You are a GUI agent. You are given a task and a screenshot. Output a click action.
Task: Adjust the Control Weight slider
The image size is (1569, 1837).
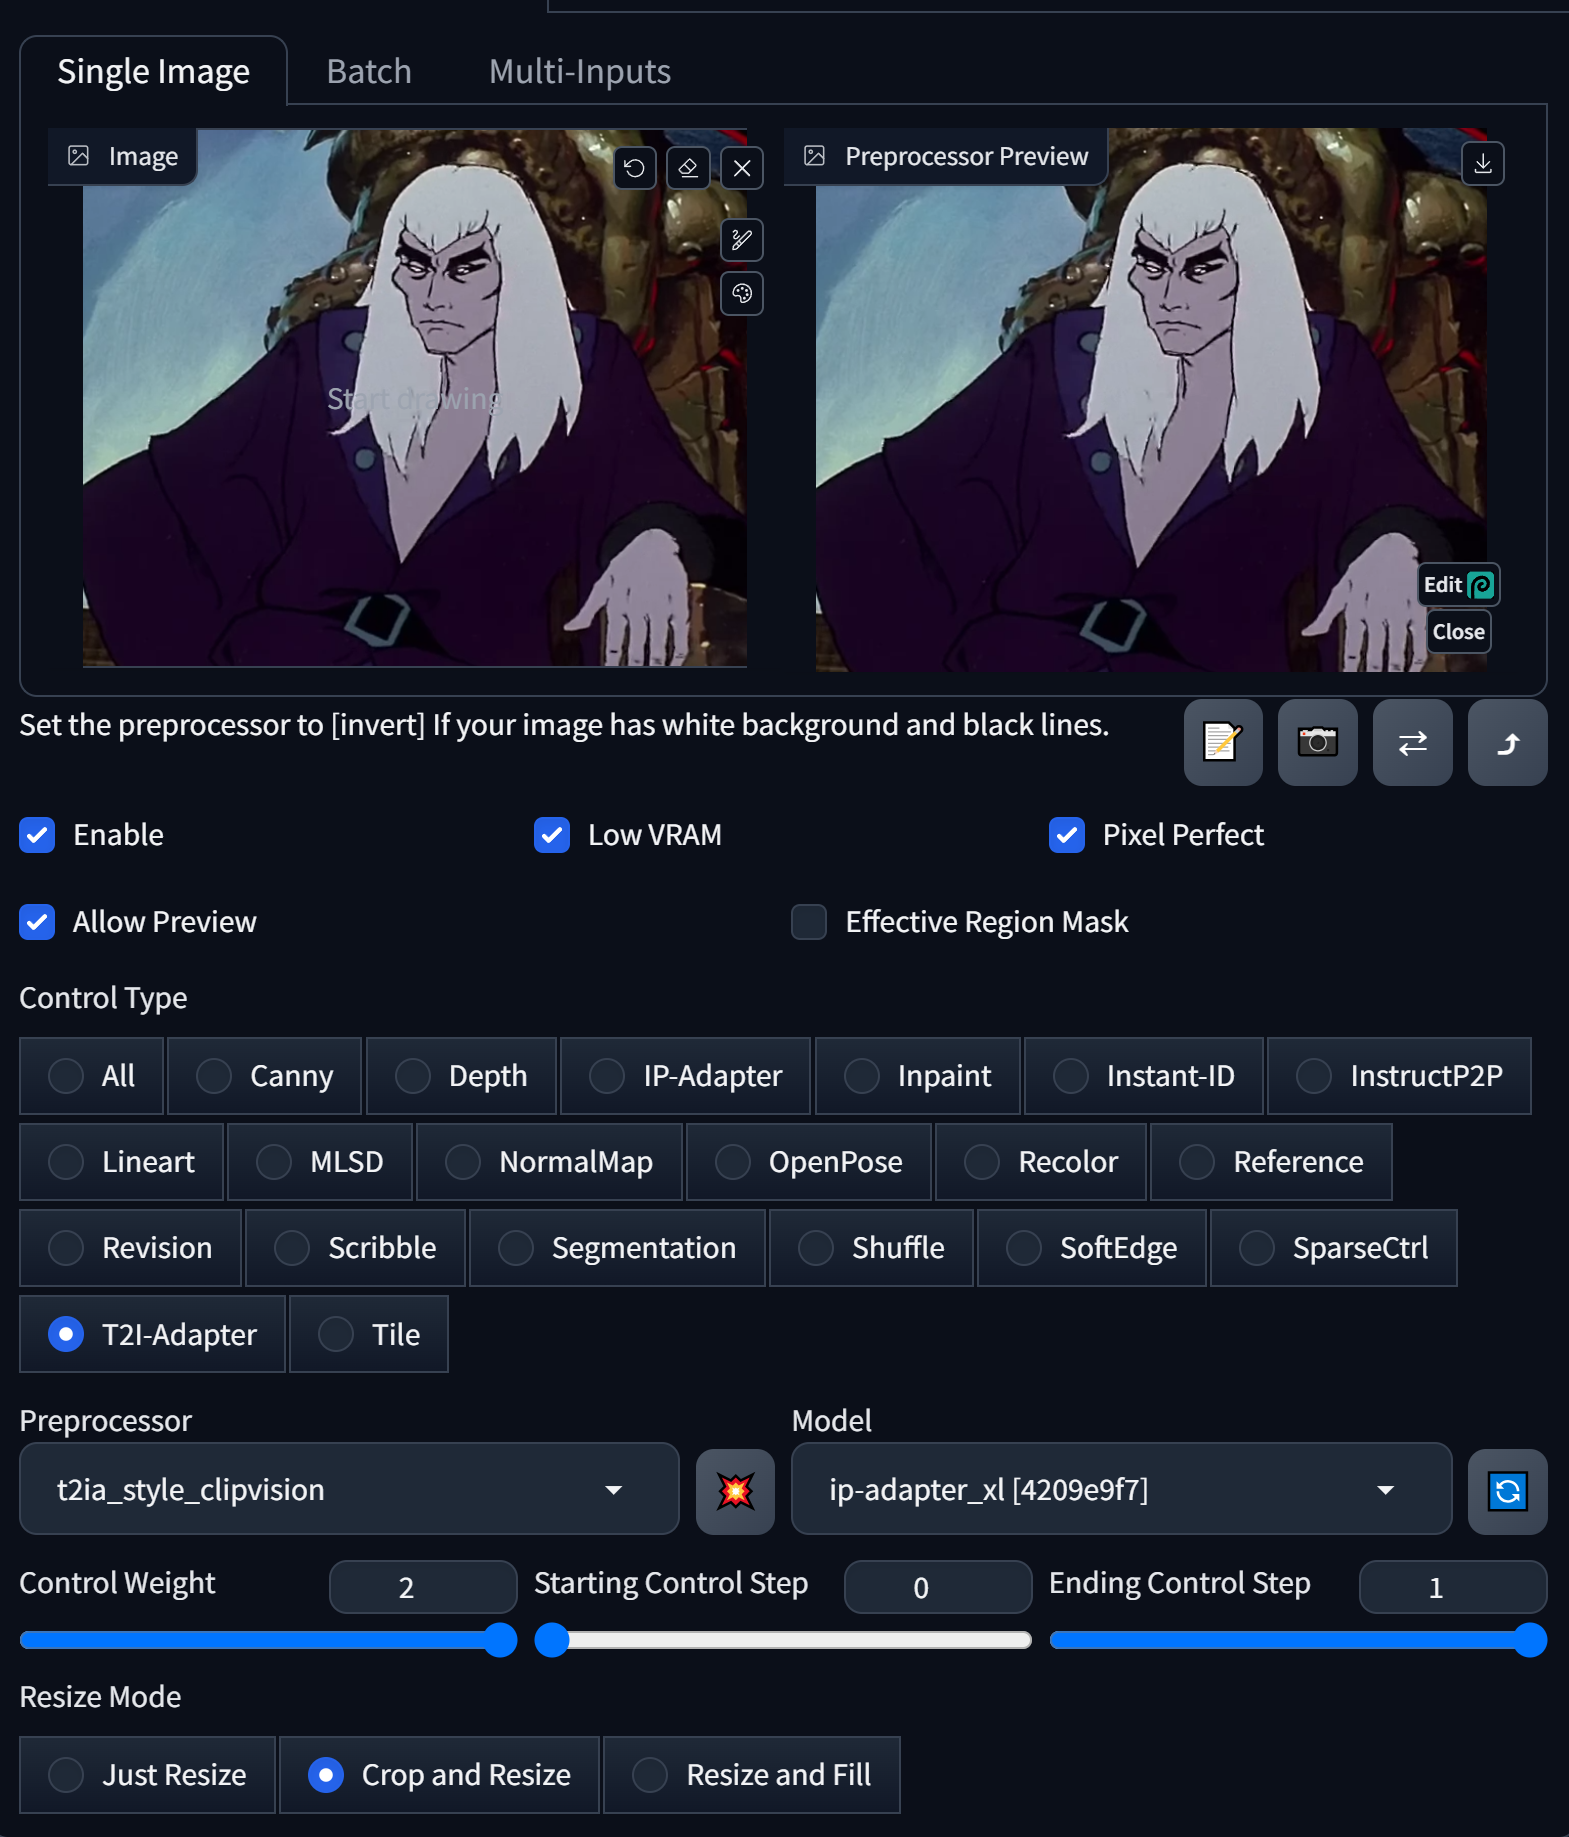click(x=268, y=1641)
